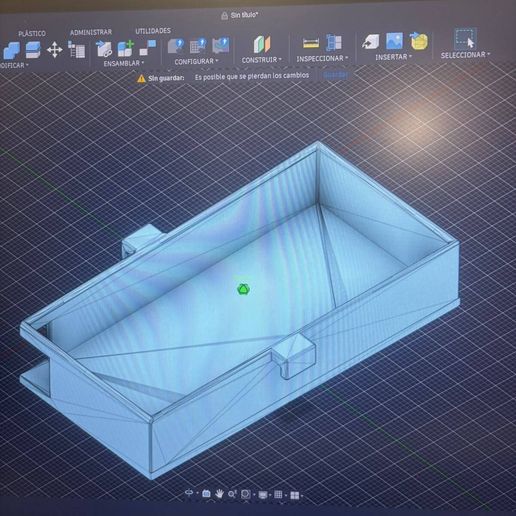Click the third Configurar icon with blue badge

220,45
